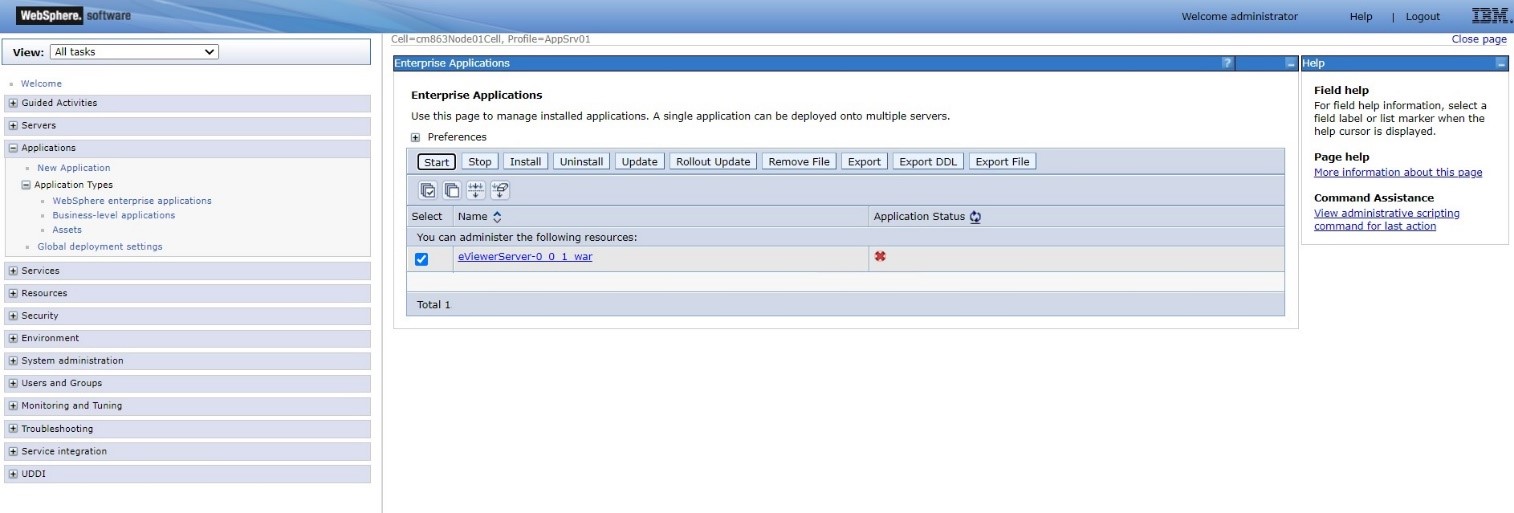Expand the Services navigation section
1514x513 pixels.
(13, 271)
